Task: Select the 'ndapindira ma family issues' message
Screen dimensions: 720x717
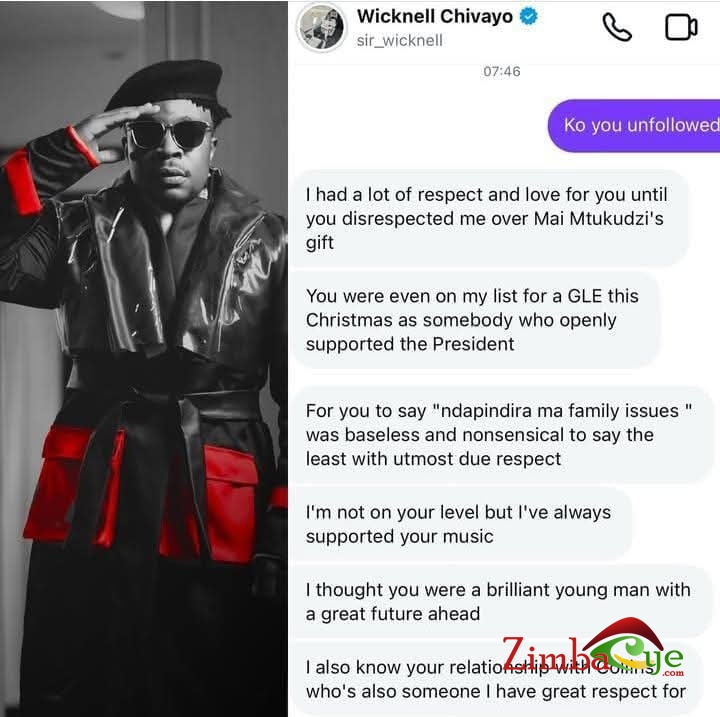Action: tap(502, 435)
